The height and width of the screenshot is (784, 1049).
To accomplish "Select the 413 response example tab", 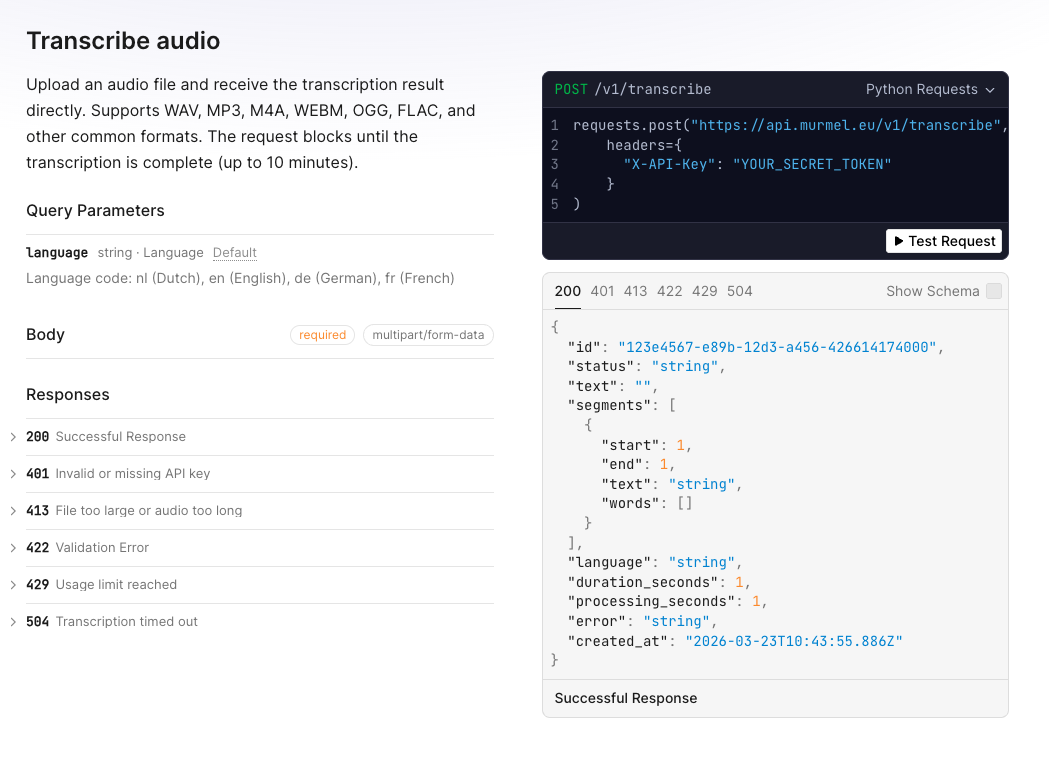I will (x=635, y=291).
